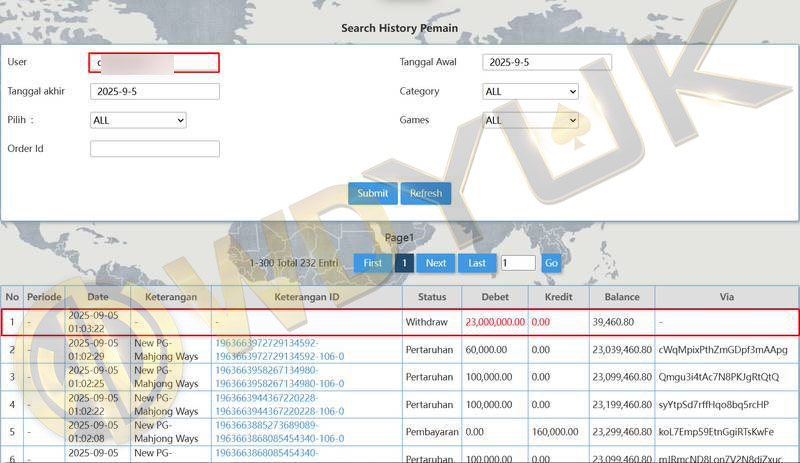Click debet amount 23,000,000.00
The width and height of the screenshot is (800, 463).
495,322
